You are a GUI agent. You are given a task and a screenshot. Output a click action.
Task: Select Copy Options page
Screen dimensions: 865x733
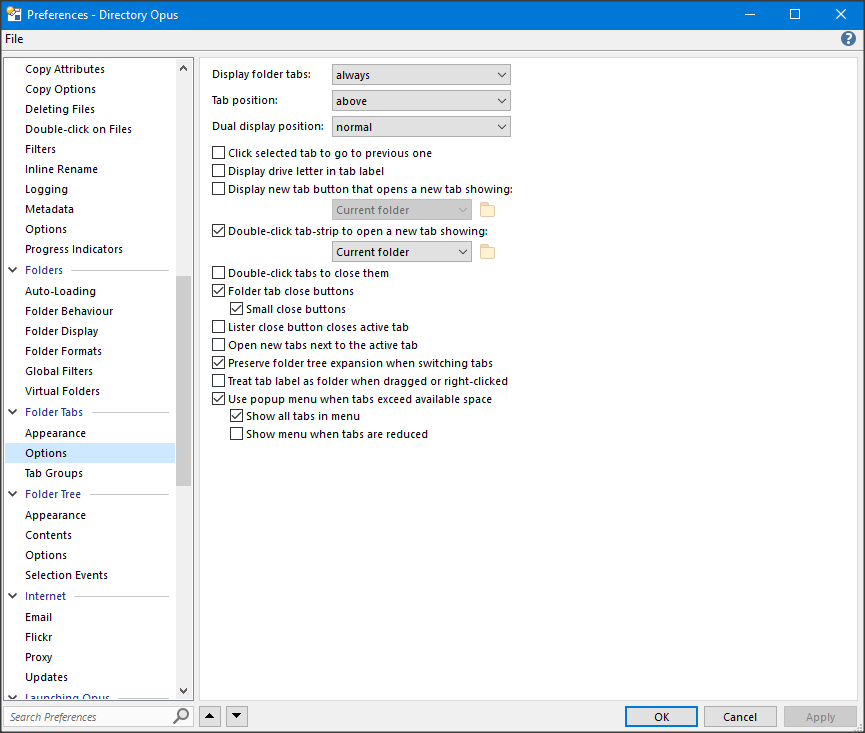click(x=60, y=89)
